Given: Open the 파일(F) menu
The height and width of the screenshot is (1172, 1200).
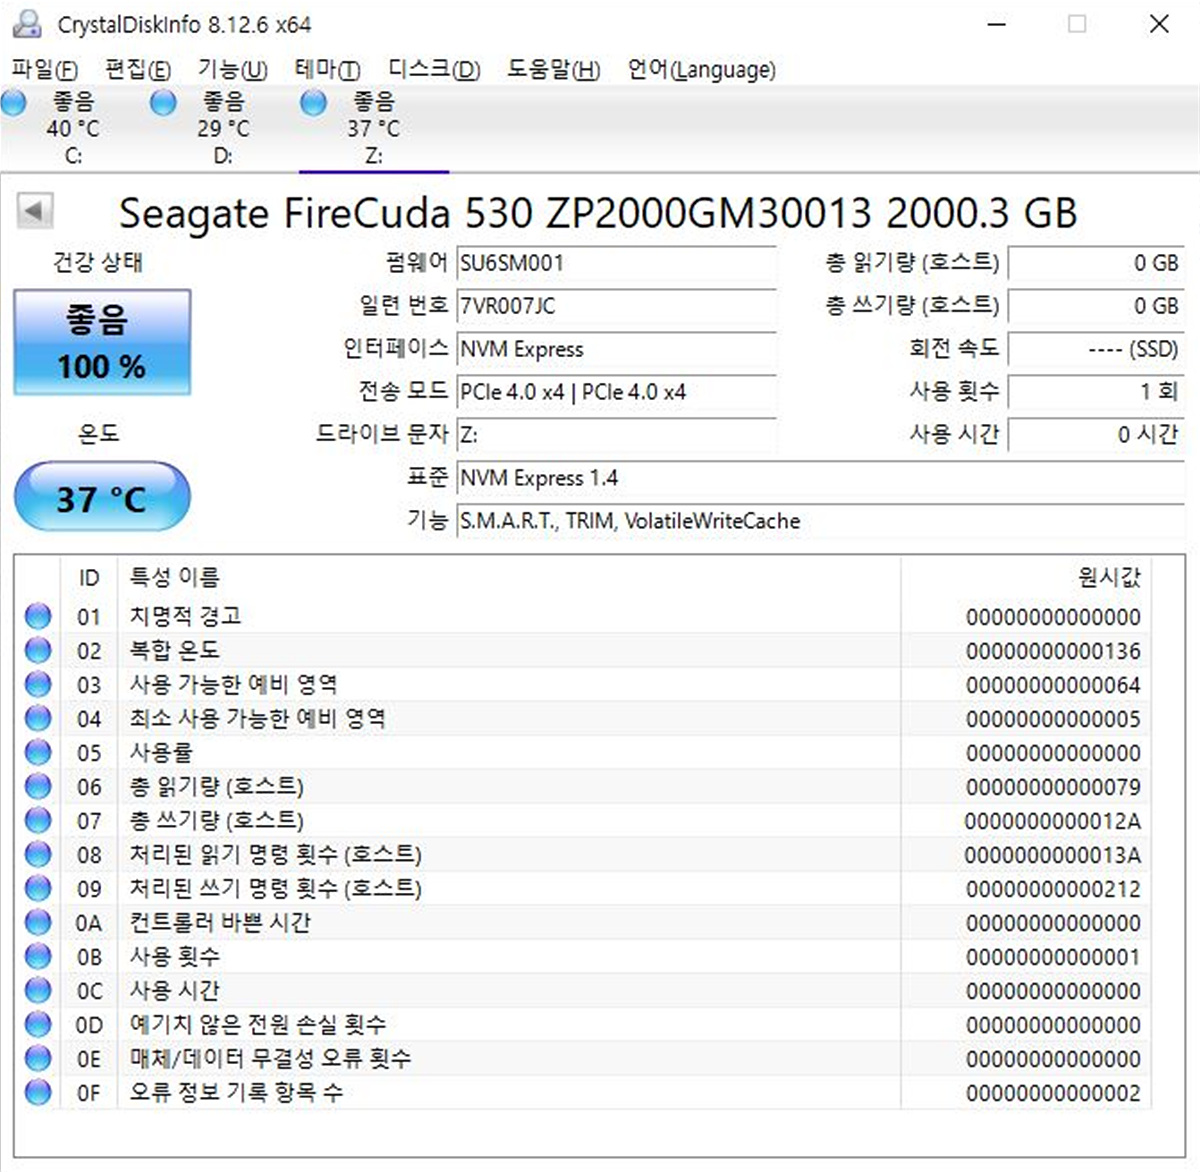Looking at the screenshot, I should click(x=44, y=69).
